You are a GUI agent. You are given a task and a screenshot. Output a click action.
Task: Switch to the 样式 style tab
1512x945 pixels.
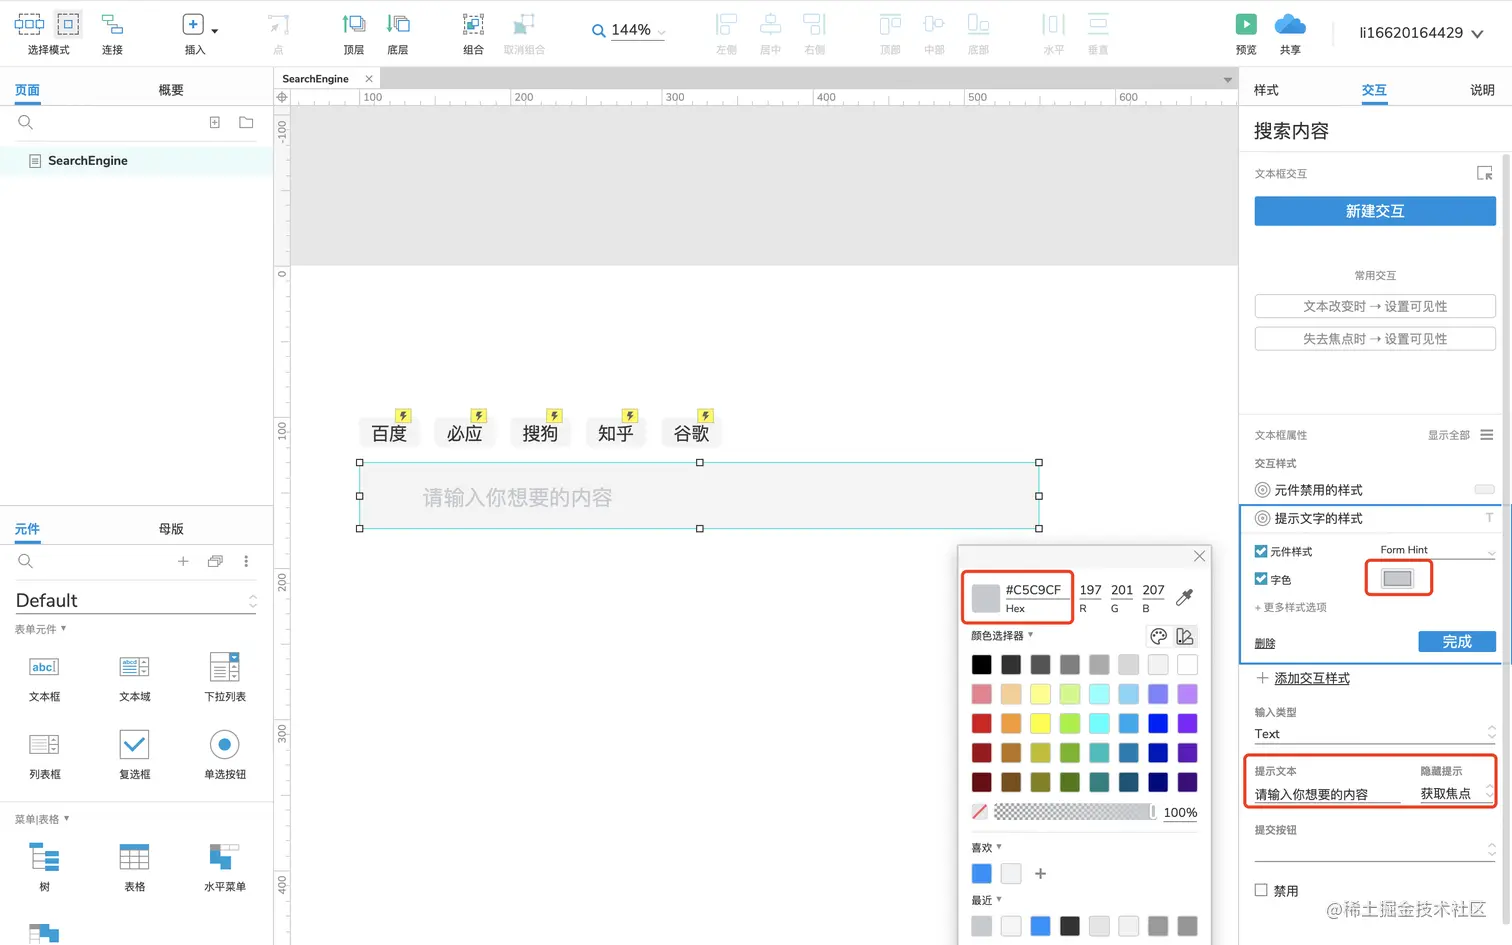point(1266,90)
